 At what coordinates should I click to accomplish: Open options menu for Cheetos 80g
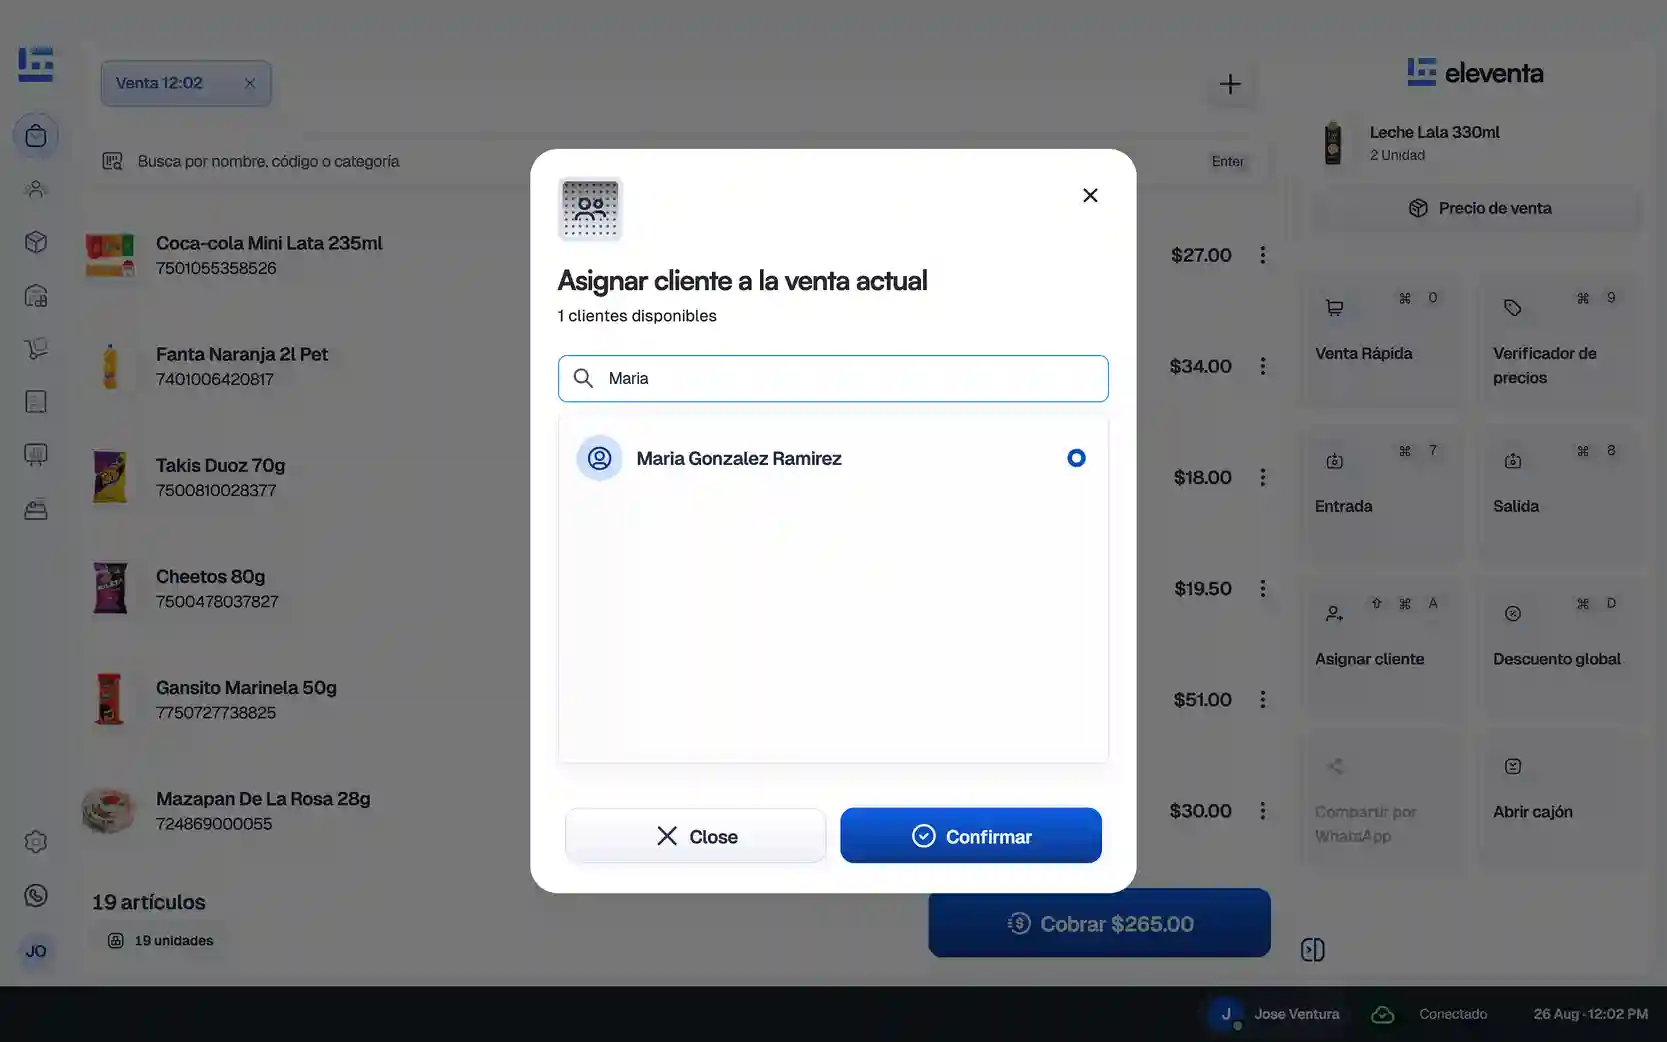[x=1263, y=588]
